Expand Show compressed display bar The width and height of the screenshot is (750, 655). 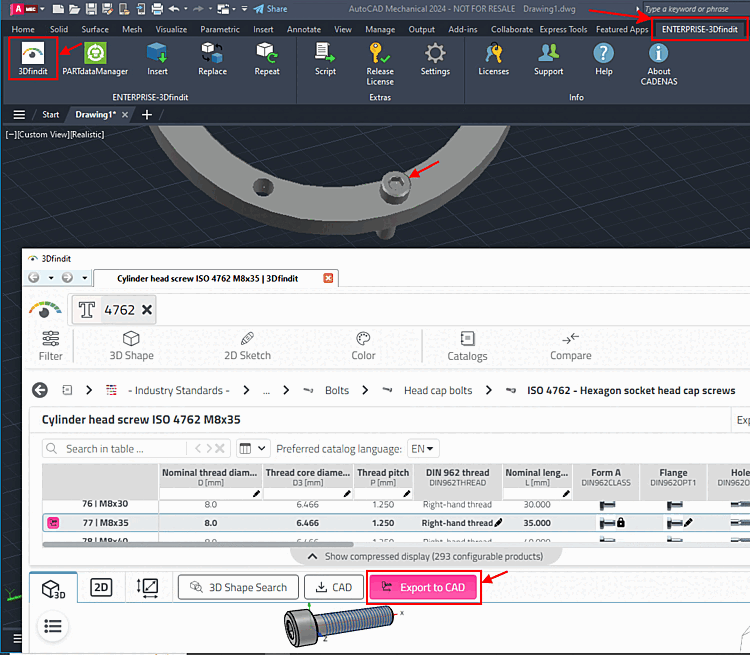tap(426, 556)
